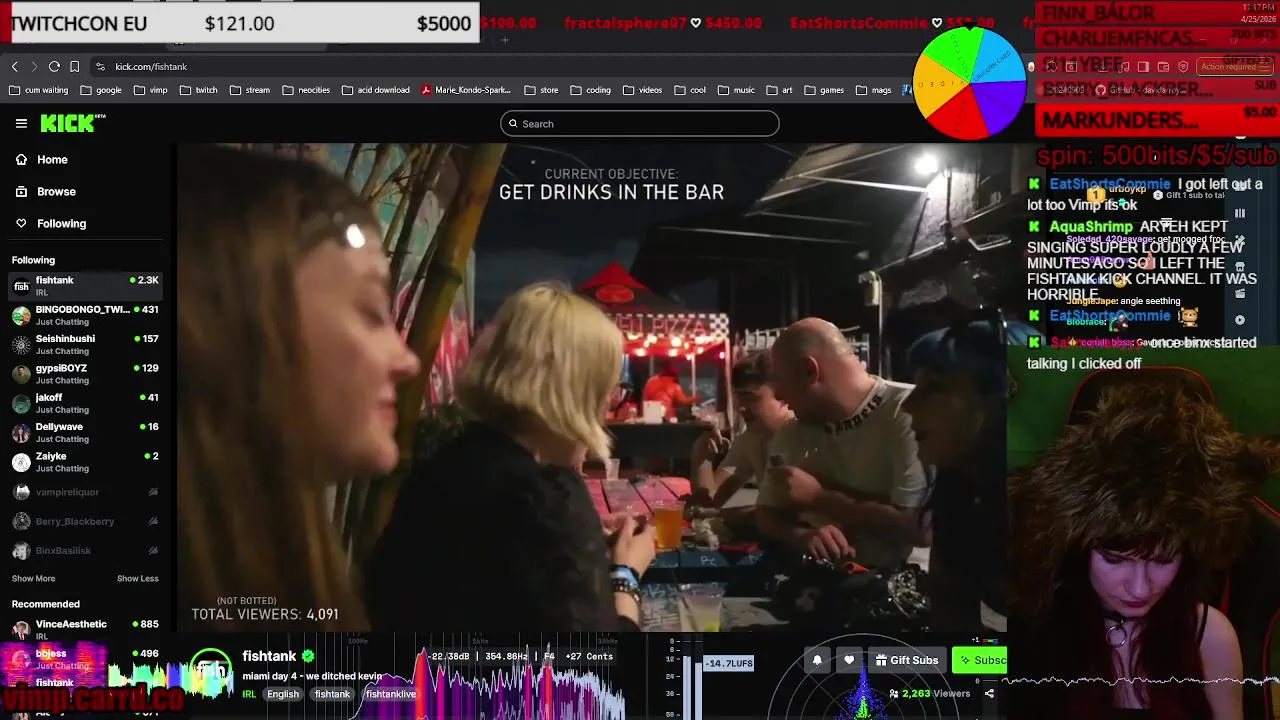Screen dimensions: 1280x720
Task: Click the 'fishtanklive' stream tag
Action: pyautogui.click(x=391, y=694)
